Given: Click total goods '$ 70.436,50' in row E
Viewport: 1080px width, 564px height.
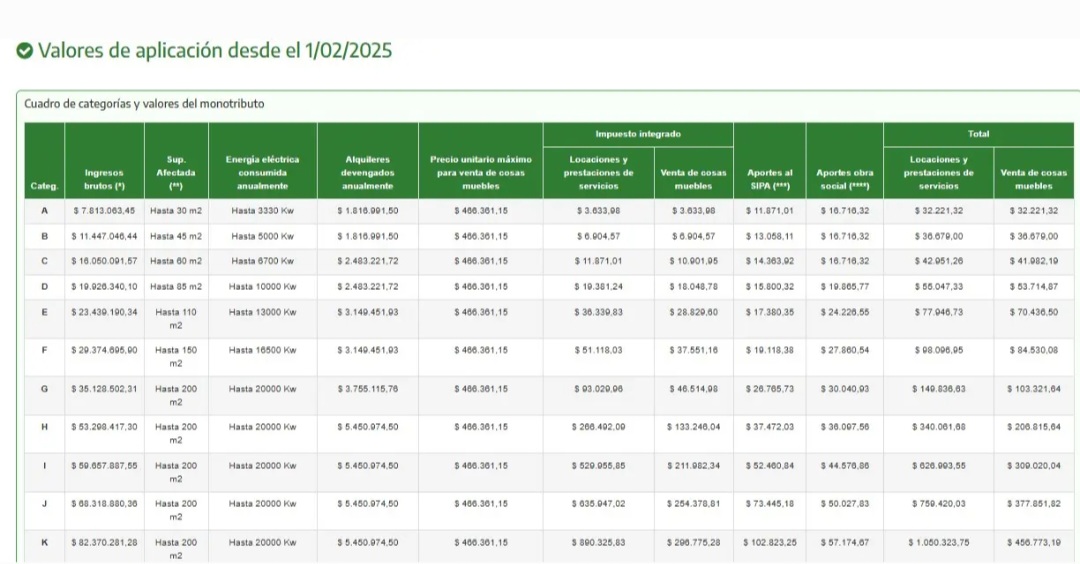Looking at the screenshot, I should pos(1033,312).
